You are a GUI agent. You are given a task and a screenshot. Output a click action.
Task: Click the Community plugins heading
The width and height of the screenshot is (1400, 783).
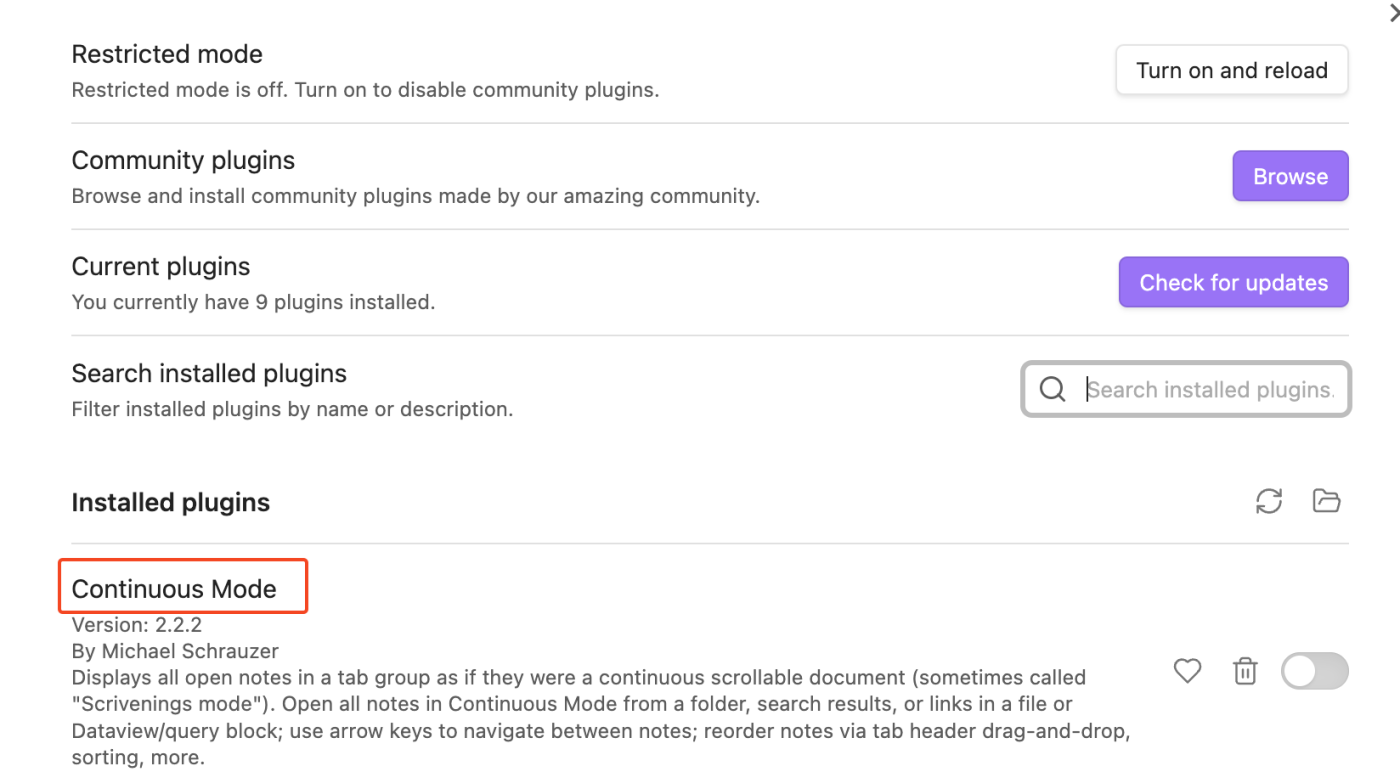[183, 160]
